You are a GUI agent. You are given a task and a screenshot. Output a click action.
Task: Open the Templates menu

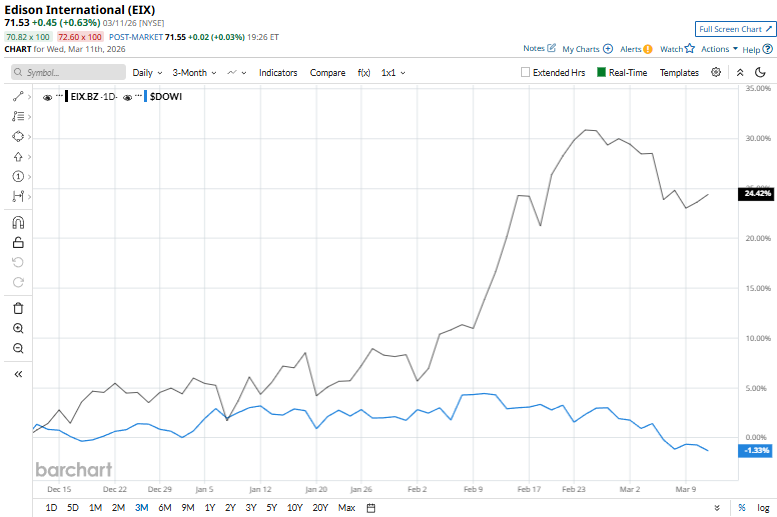click(x=679, y=72)
